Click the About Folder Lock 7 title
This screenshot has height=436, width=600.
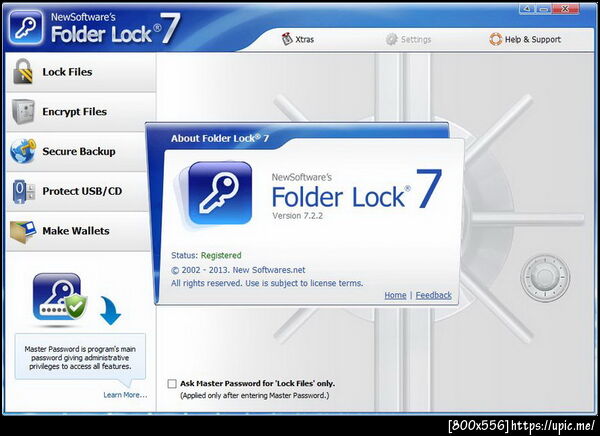pyautogui.click(x=220, y=139)
